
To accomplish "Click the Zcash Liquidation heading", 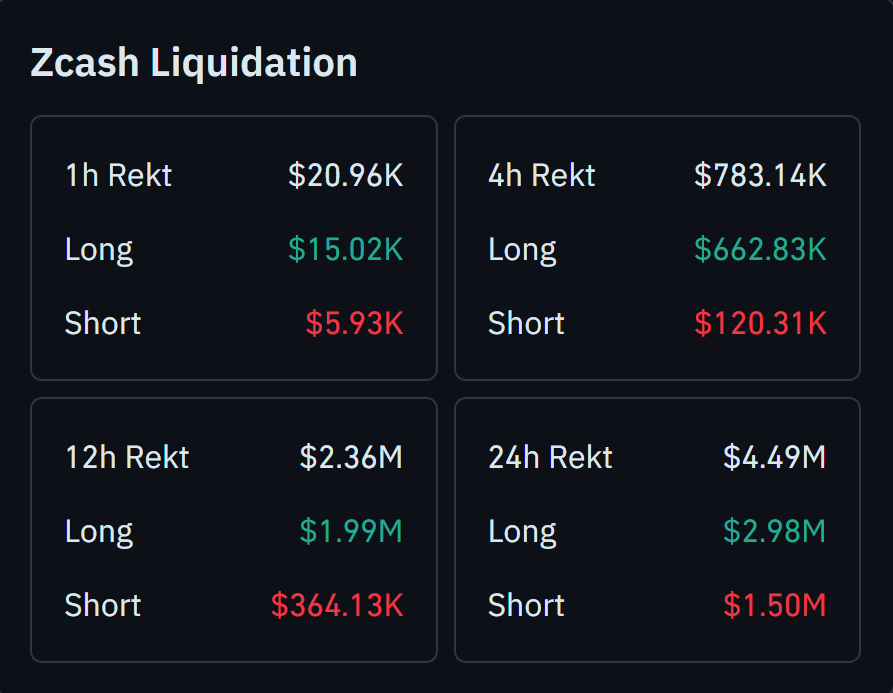I will (x=194, y=62).
